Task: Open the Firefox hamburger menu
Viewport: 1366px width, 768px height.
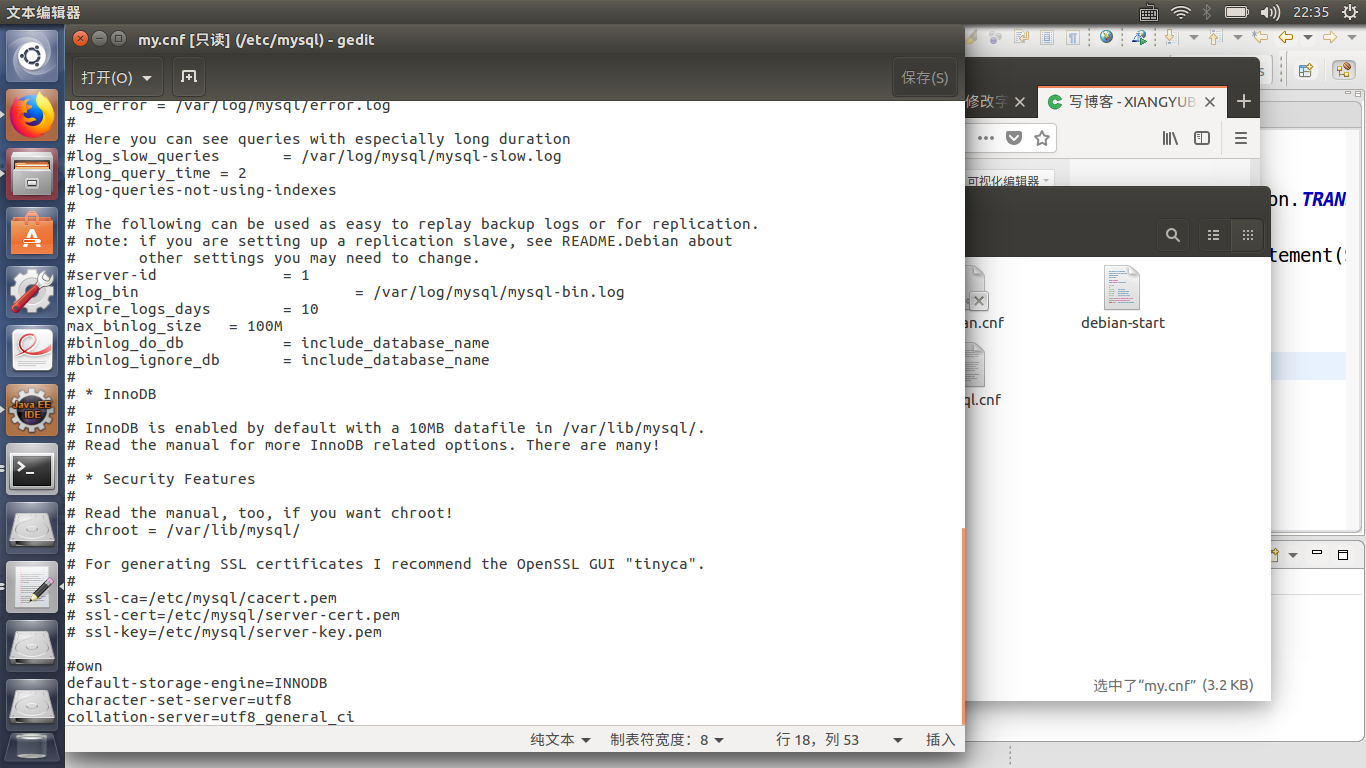Action: (x=1242, y=138)
